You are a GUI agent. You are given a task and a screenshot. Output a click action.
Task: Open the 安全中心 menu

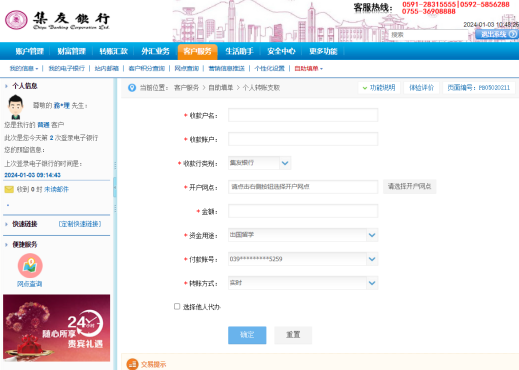click(x=281, y=51)
